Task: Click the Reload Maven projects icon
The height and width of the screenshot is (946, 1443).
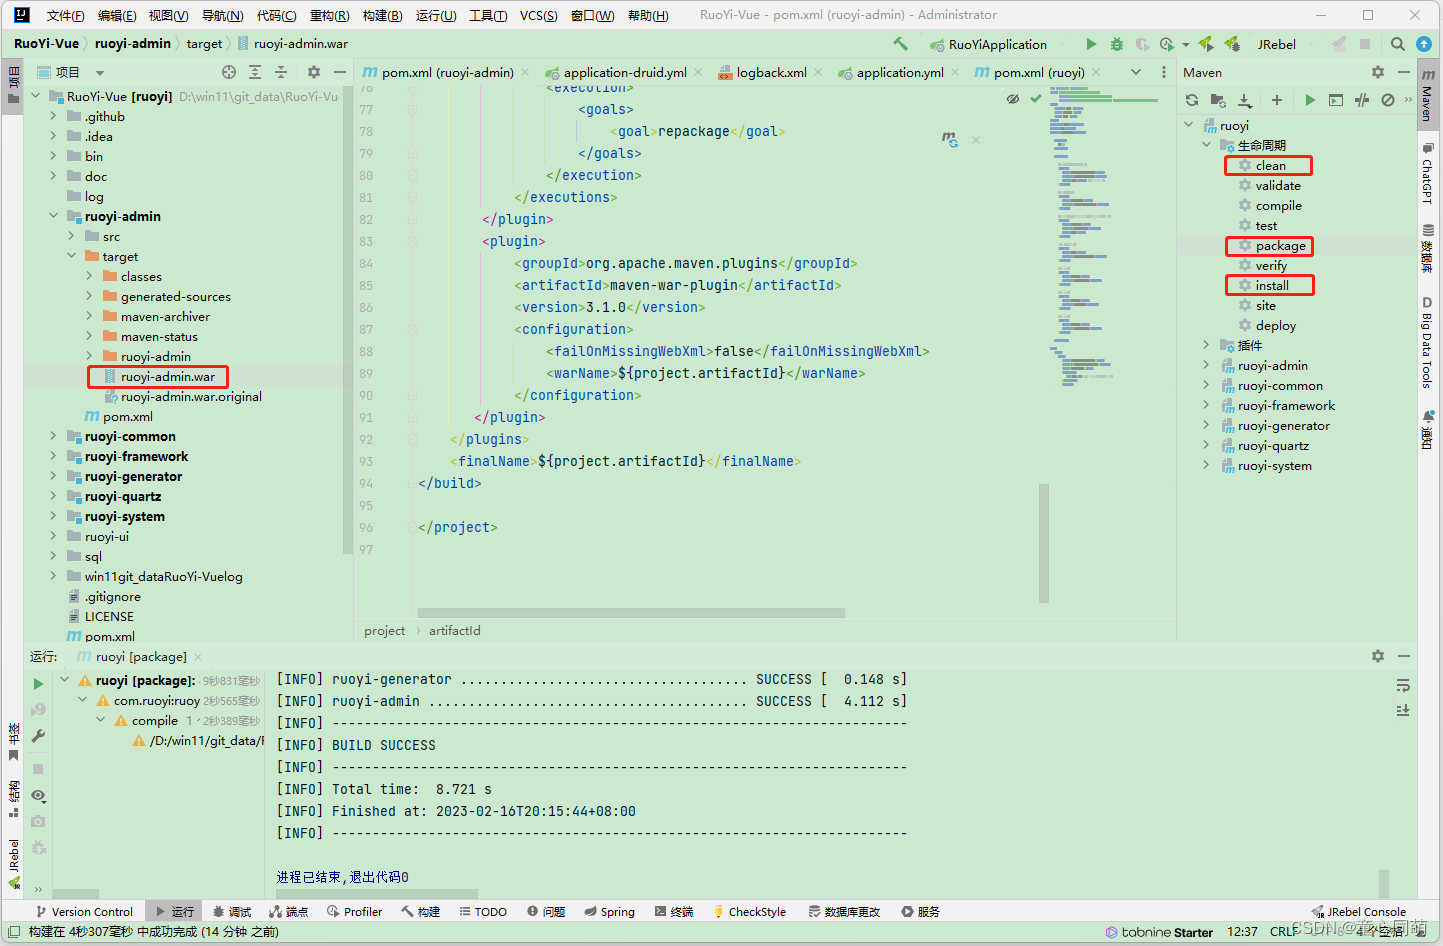Action: click(1192, 100)
